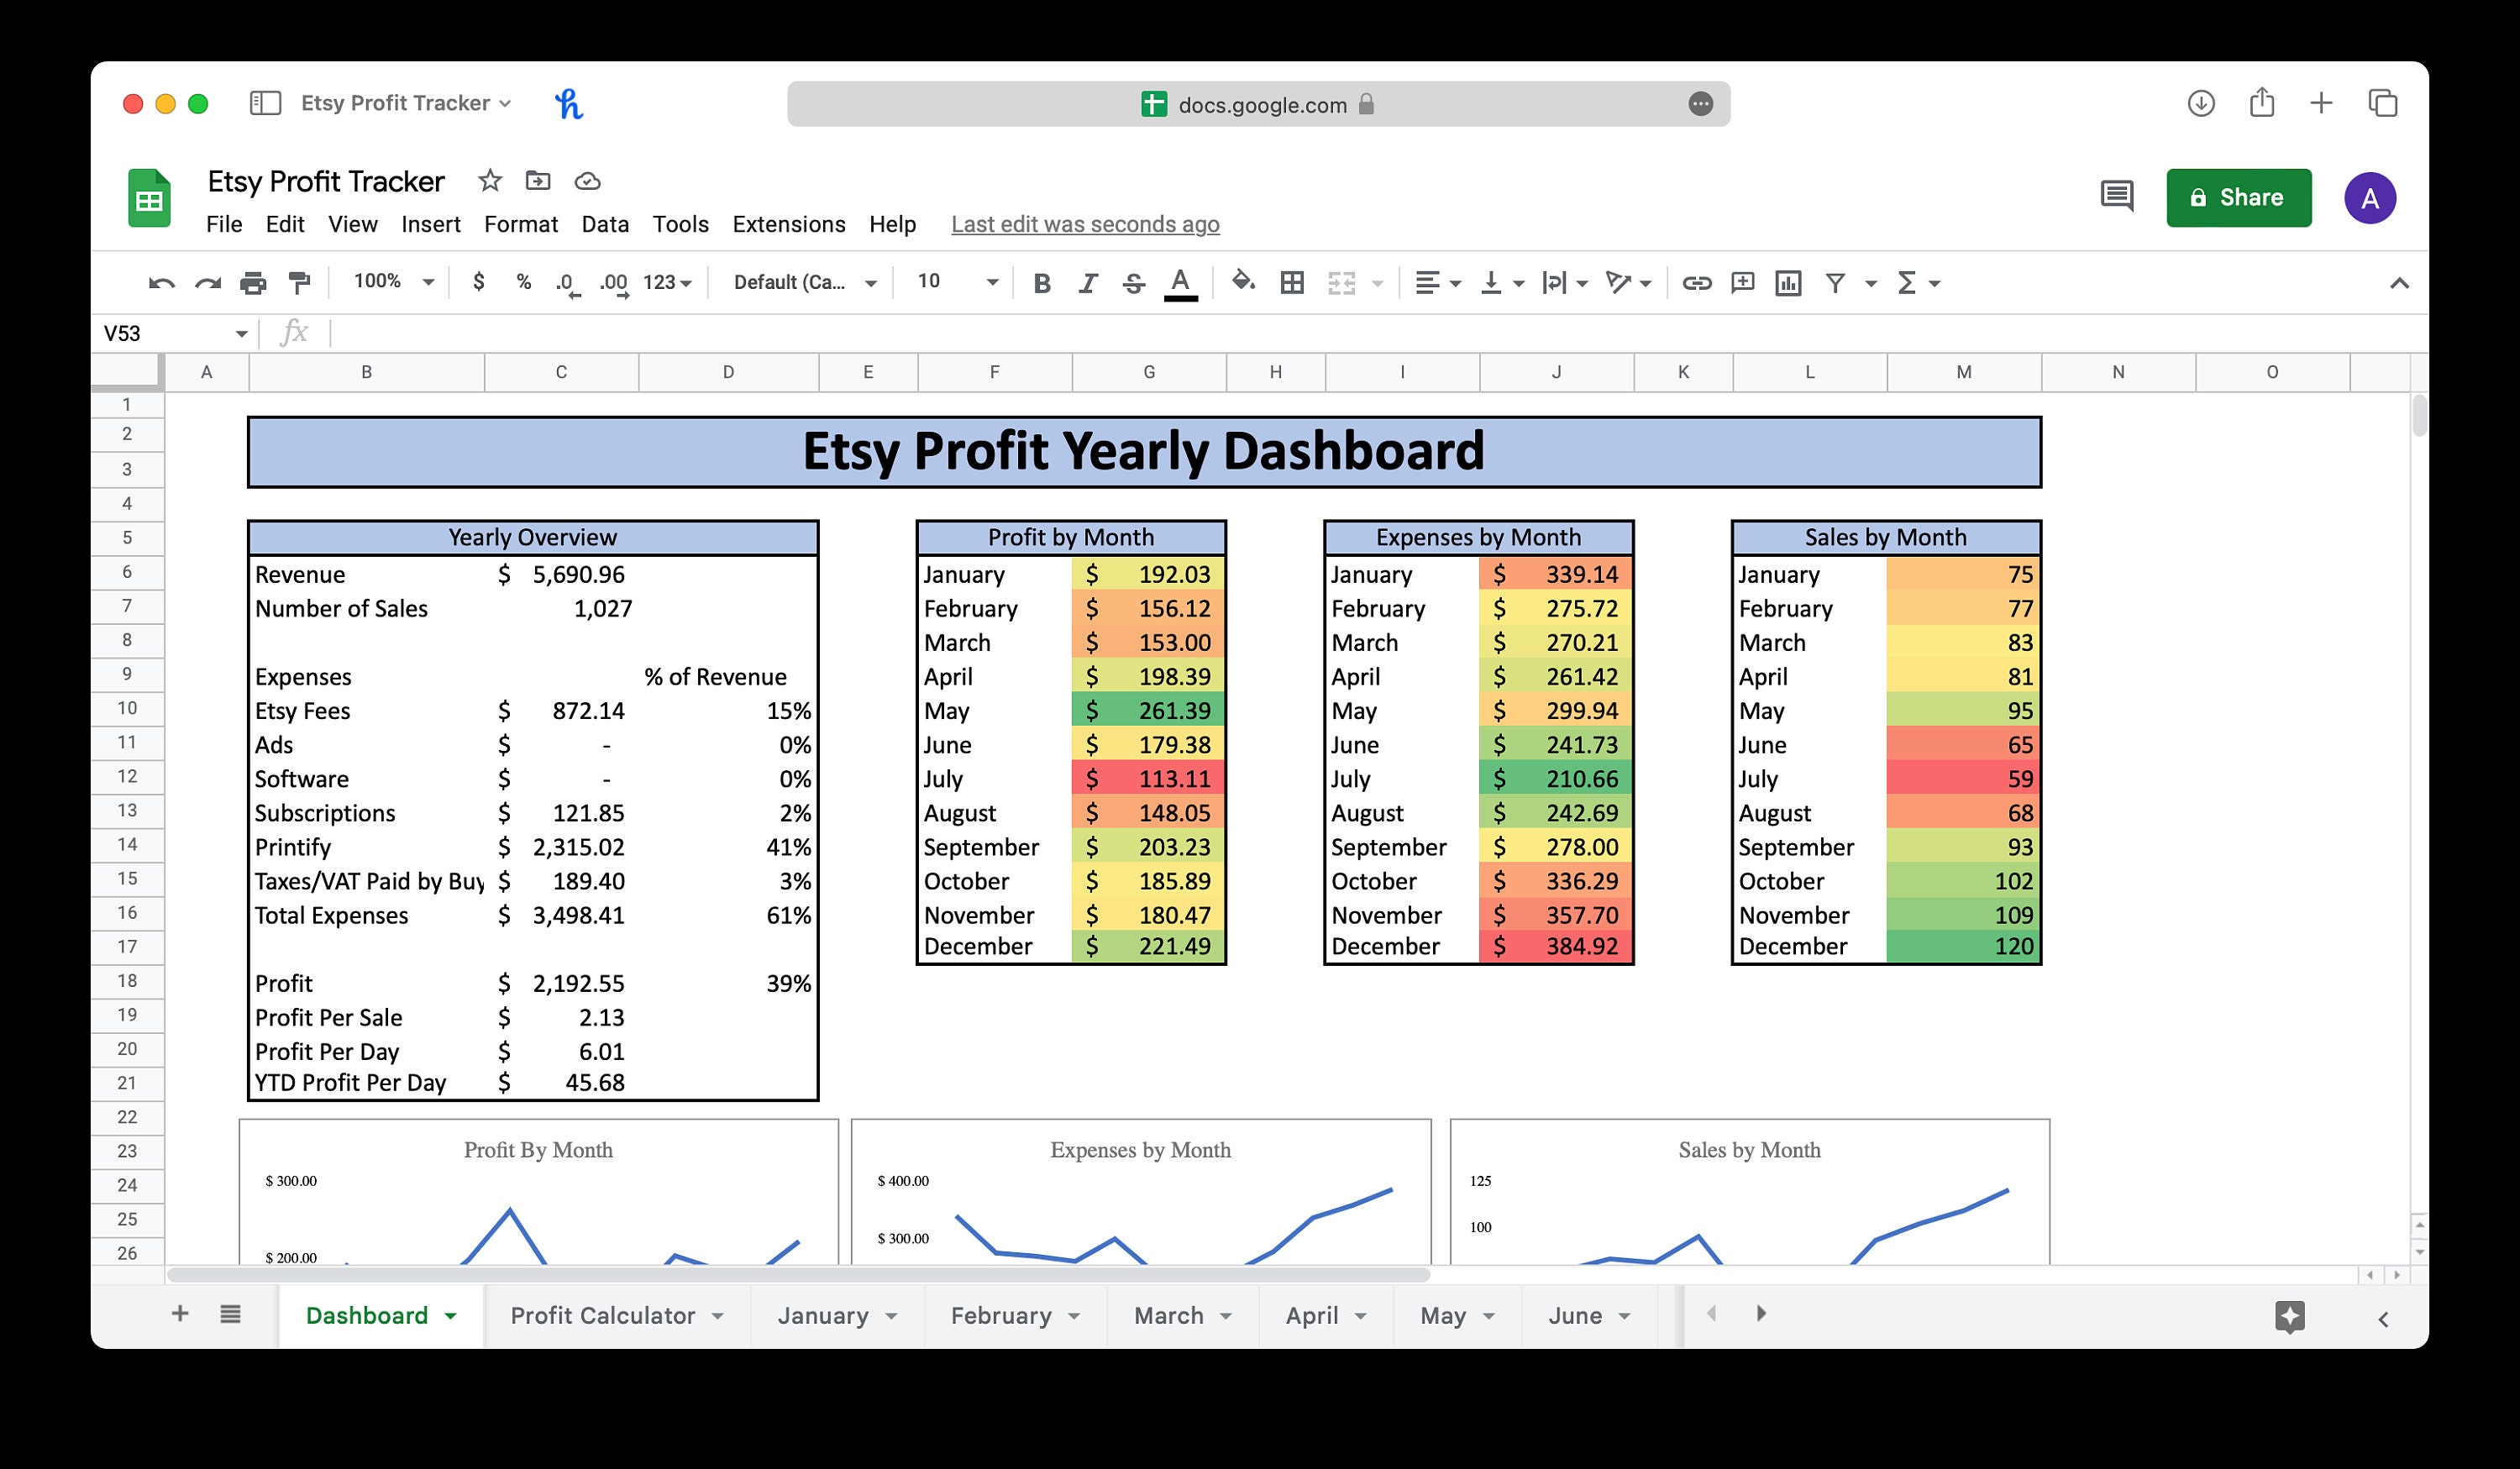Collapse the toolbar with the hide chevron

click(2398, 283)
